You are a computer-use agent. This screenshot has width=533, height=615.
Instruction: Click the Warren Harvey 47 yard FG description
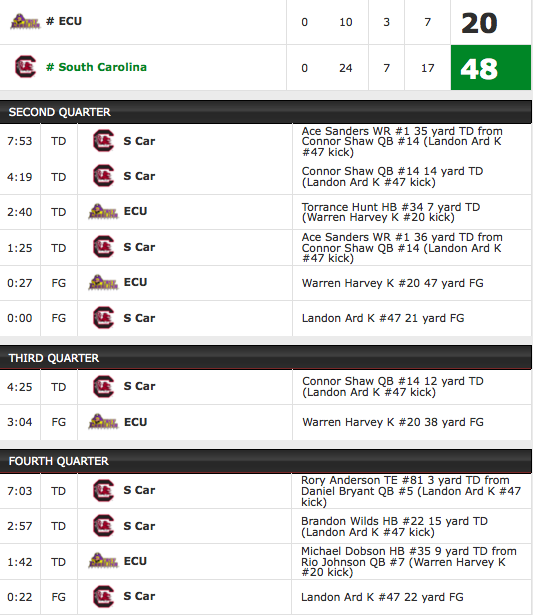click(x=393, y=283)
